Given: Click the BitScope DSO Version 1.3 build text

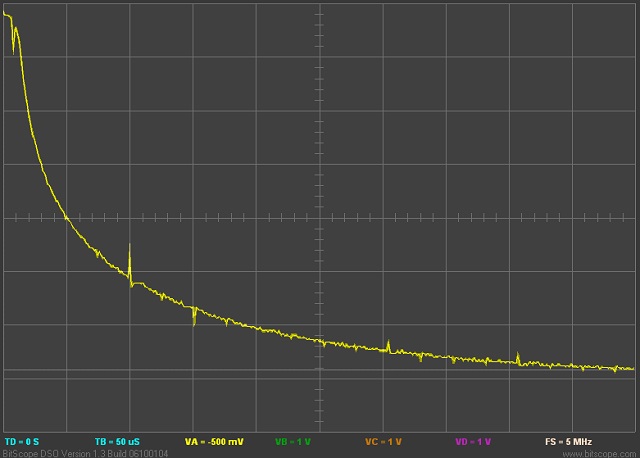Looking at the screenshot, I should (85, 454).
